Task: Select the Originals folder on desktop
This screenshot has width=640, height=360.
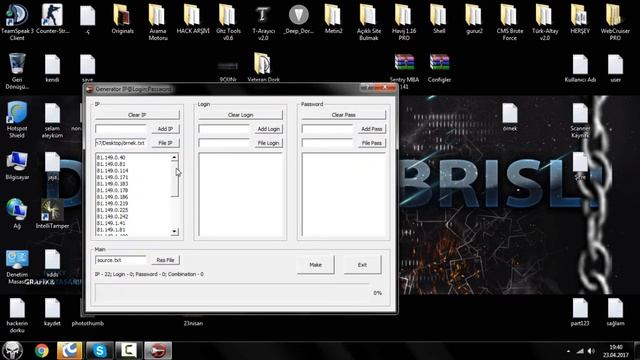Action: point(122,19)
